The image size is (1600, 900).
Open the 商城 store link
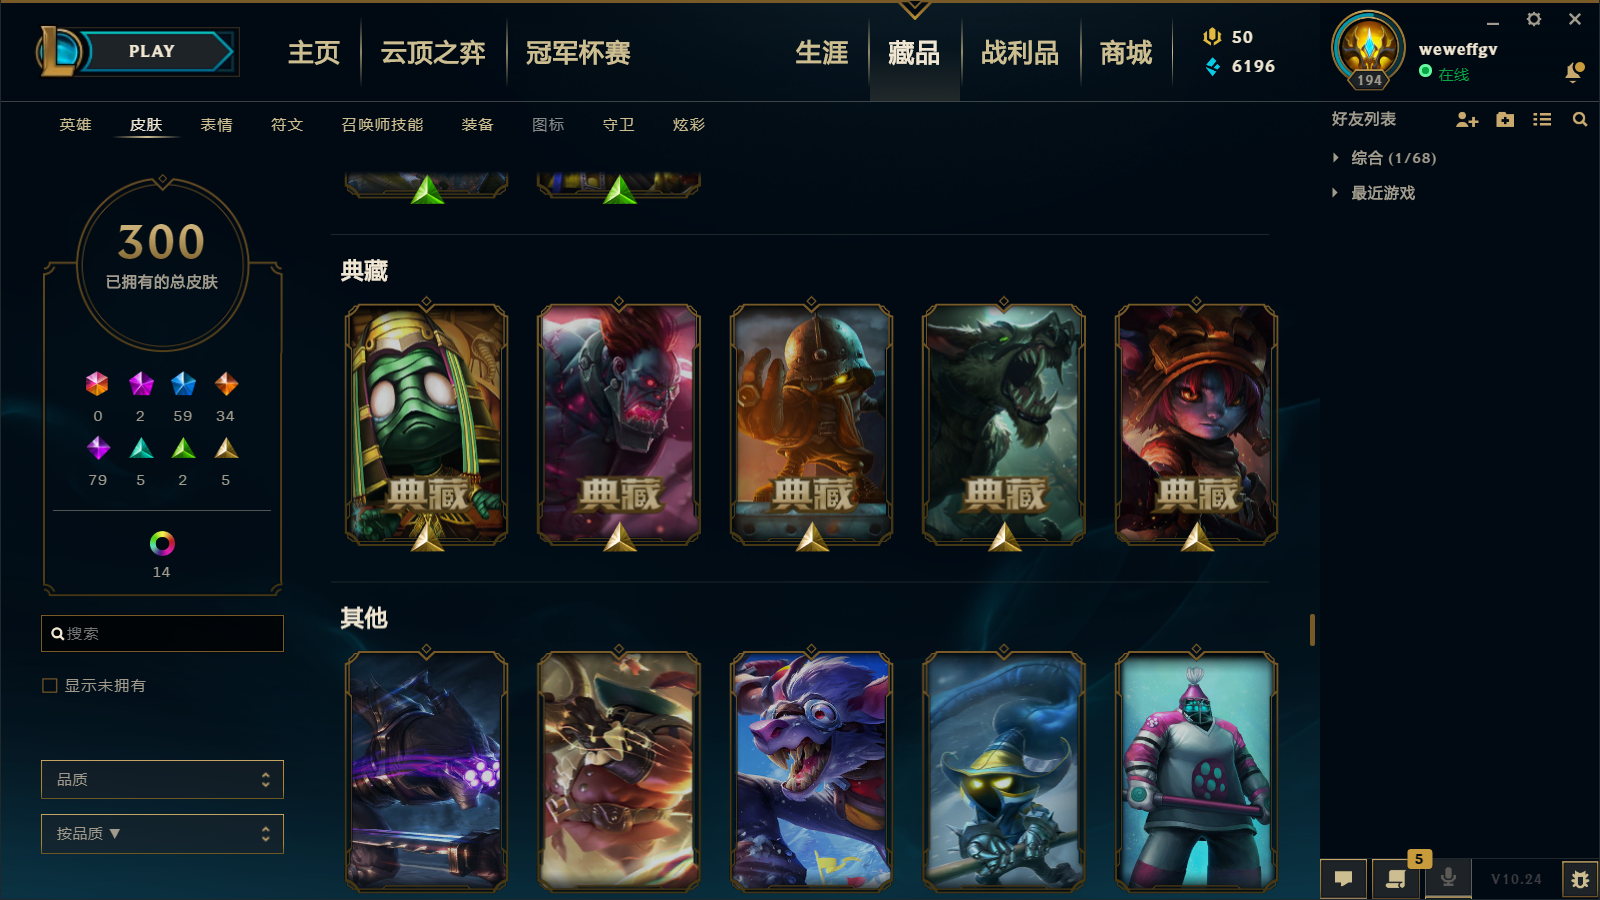coord(1126,53)
